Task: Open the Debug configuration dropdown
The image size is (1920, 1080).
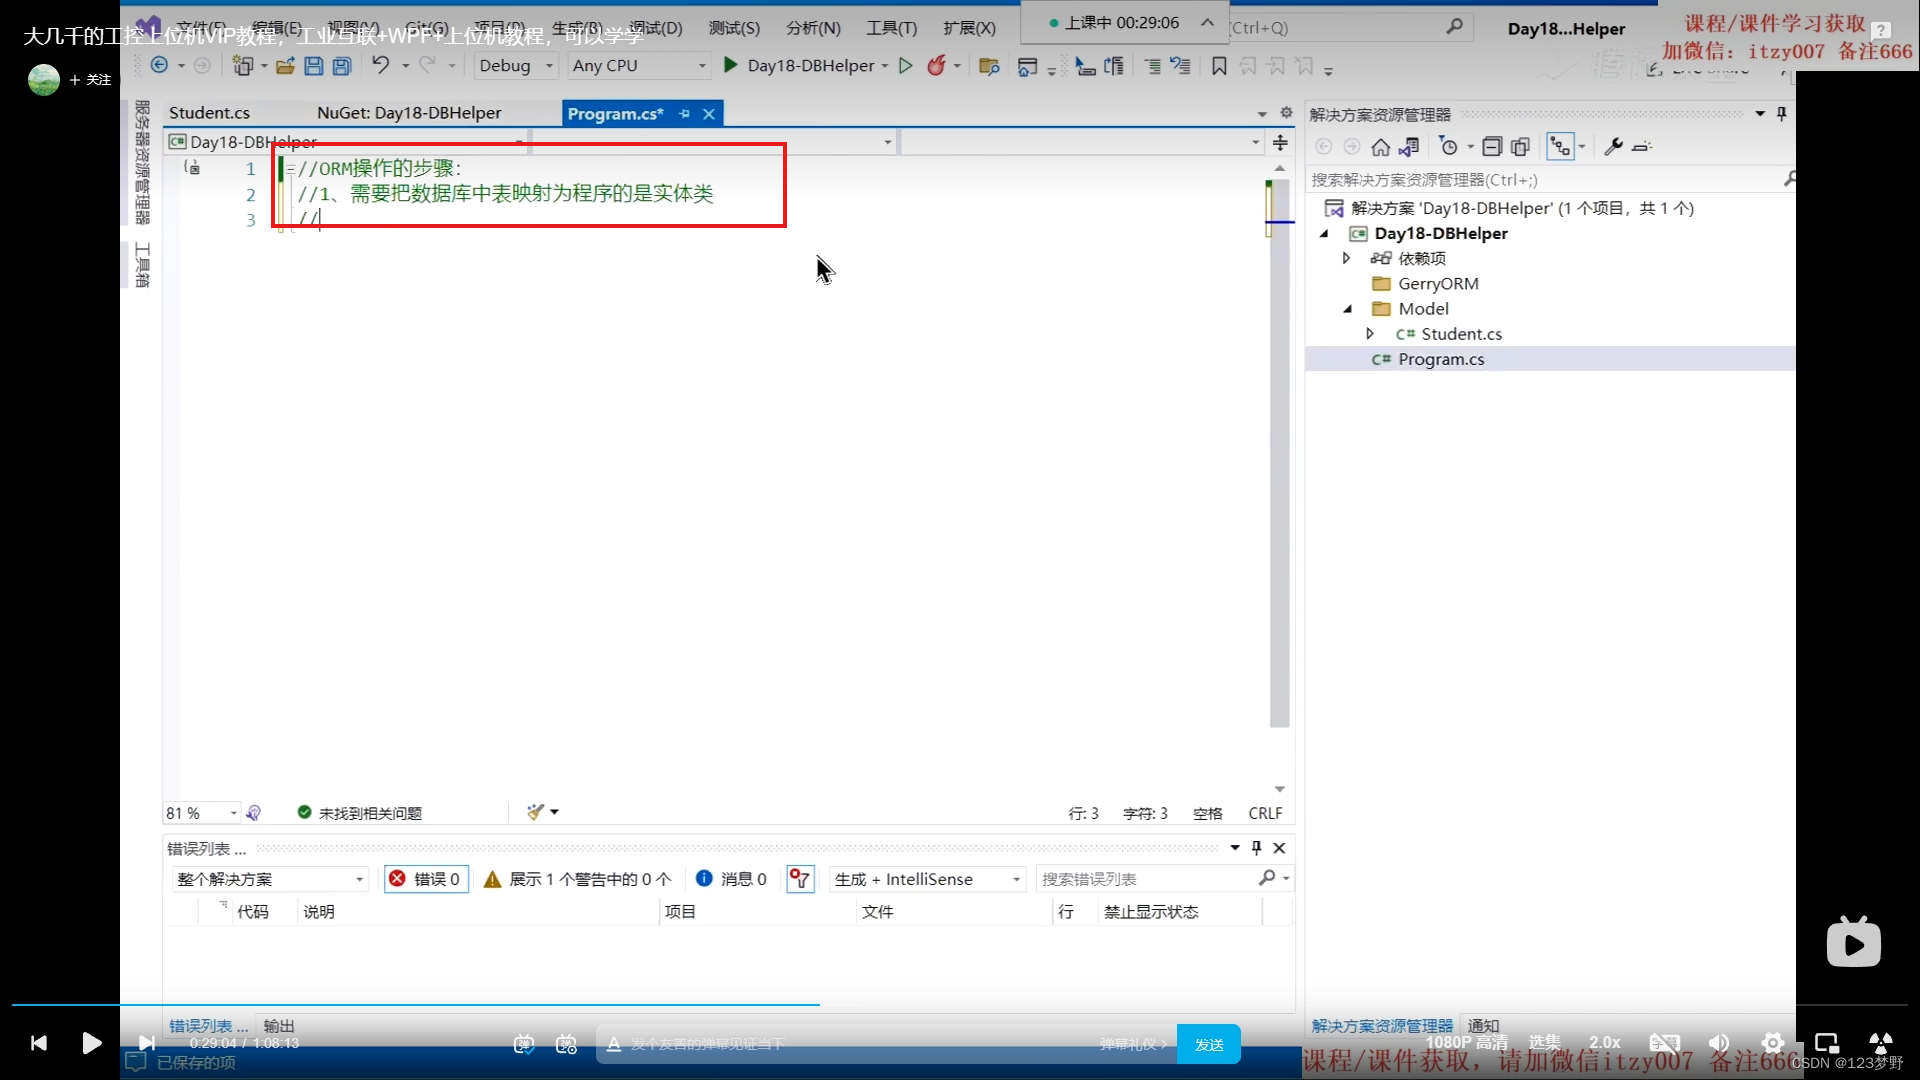Action: (x=516, y=66)
